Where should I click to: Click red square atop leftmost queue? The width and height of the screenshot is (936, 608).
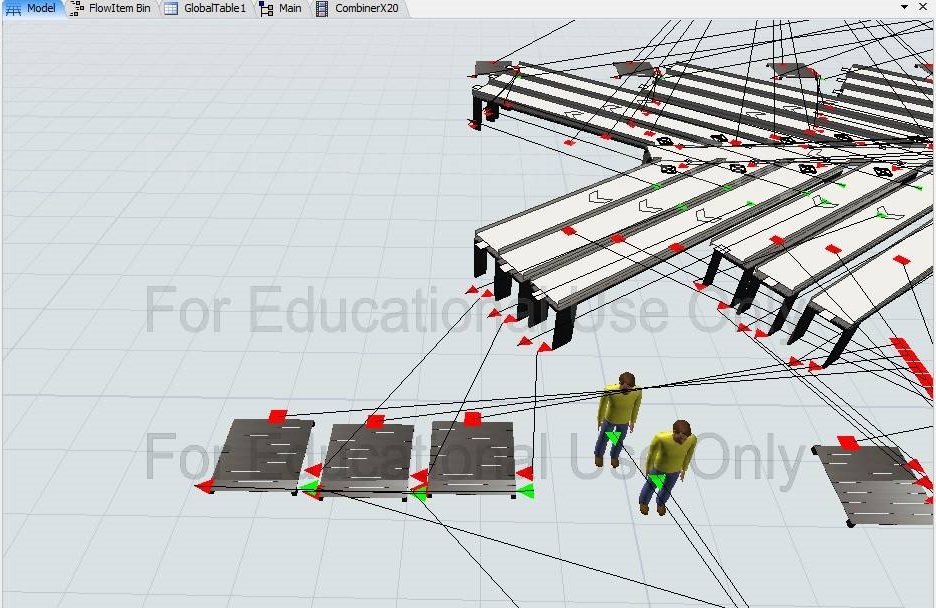(278, 415)
